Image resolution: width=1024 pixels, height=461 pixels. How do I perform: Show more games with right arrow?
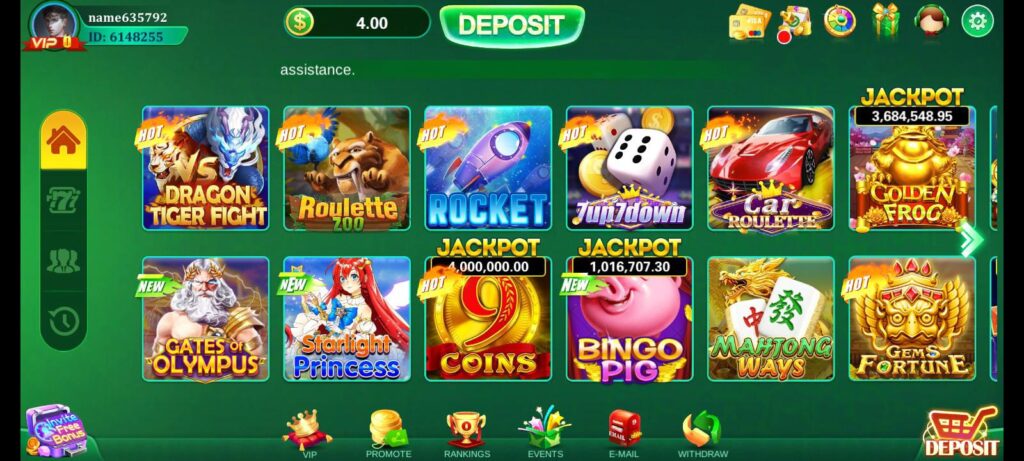[x=971, y=240]
